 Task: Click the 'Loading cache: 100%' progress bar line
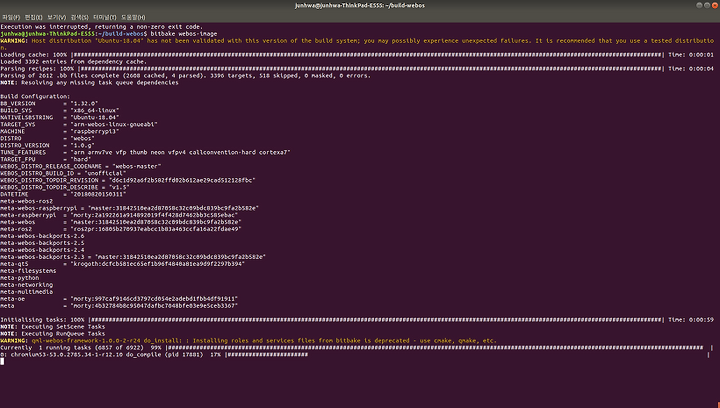click(357, 55)
